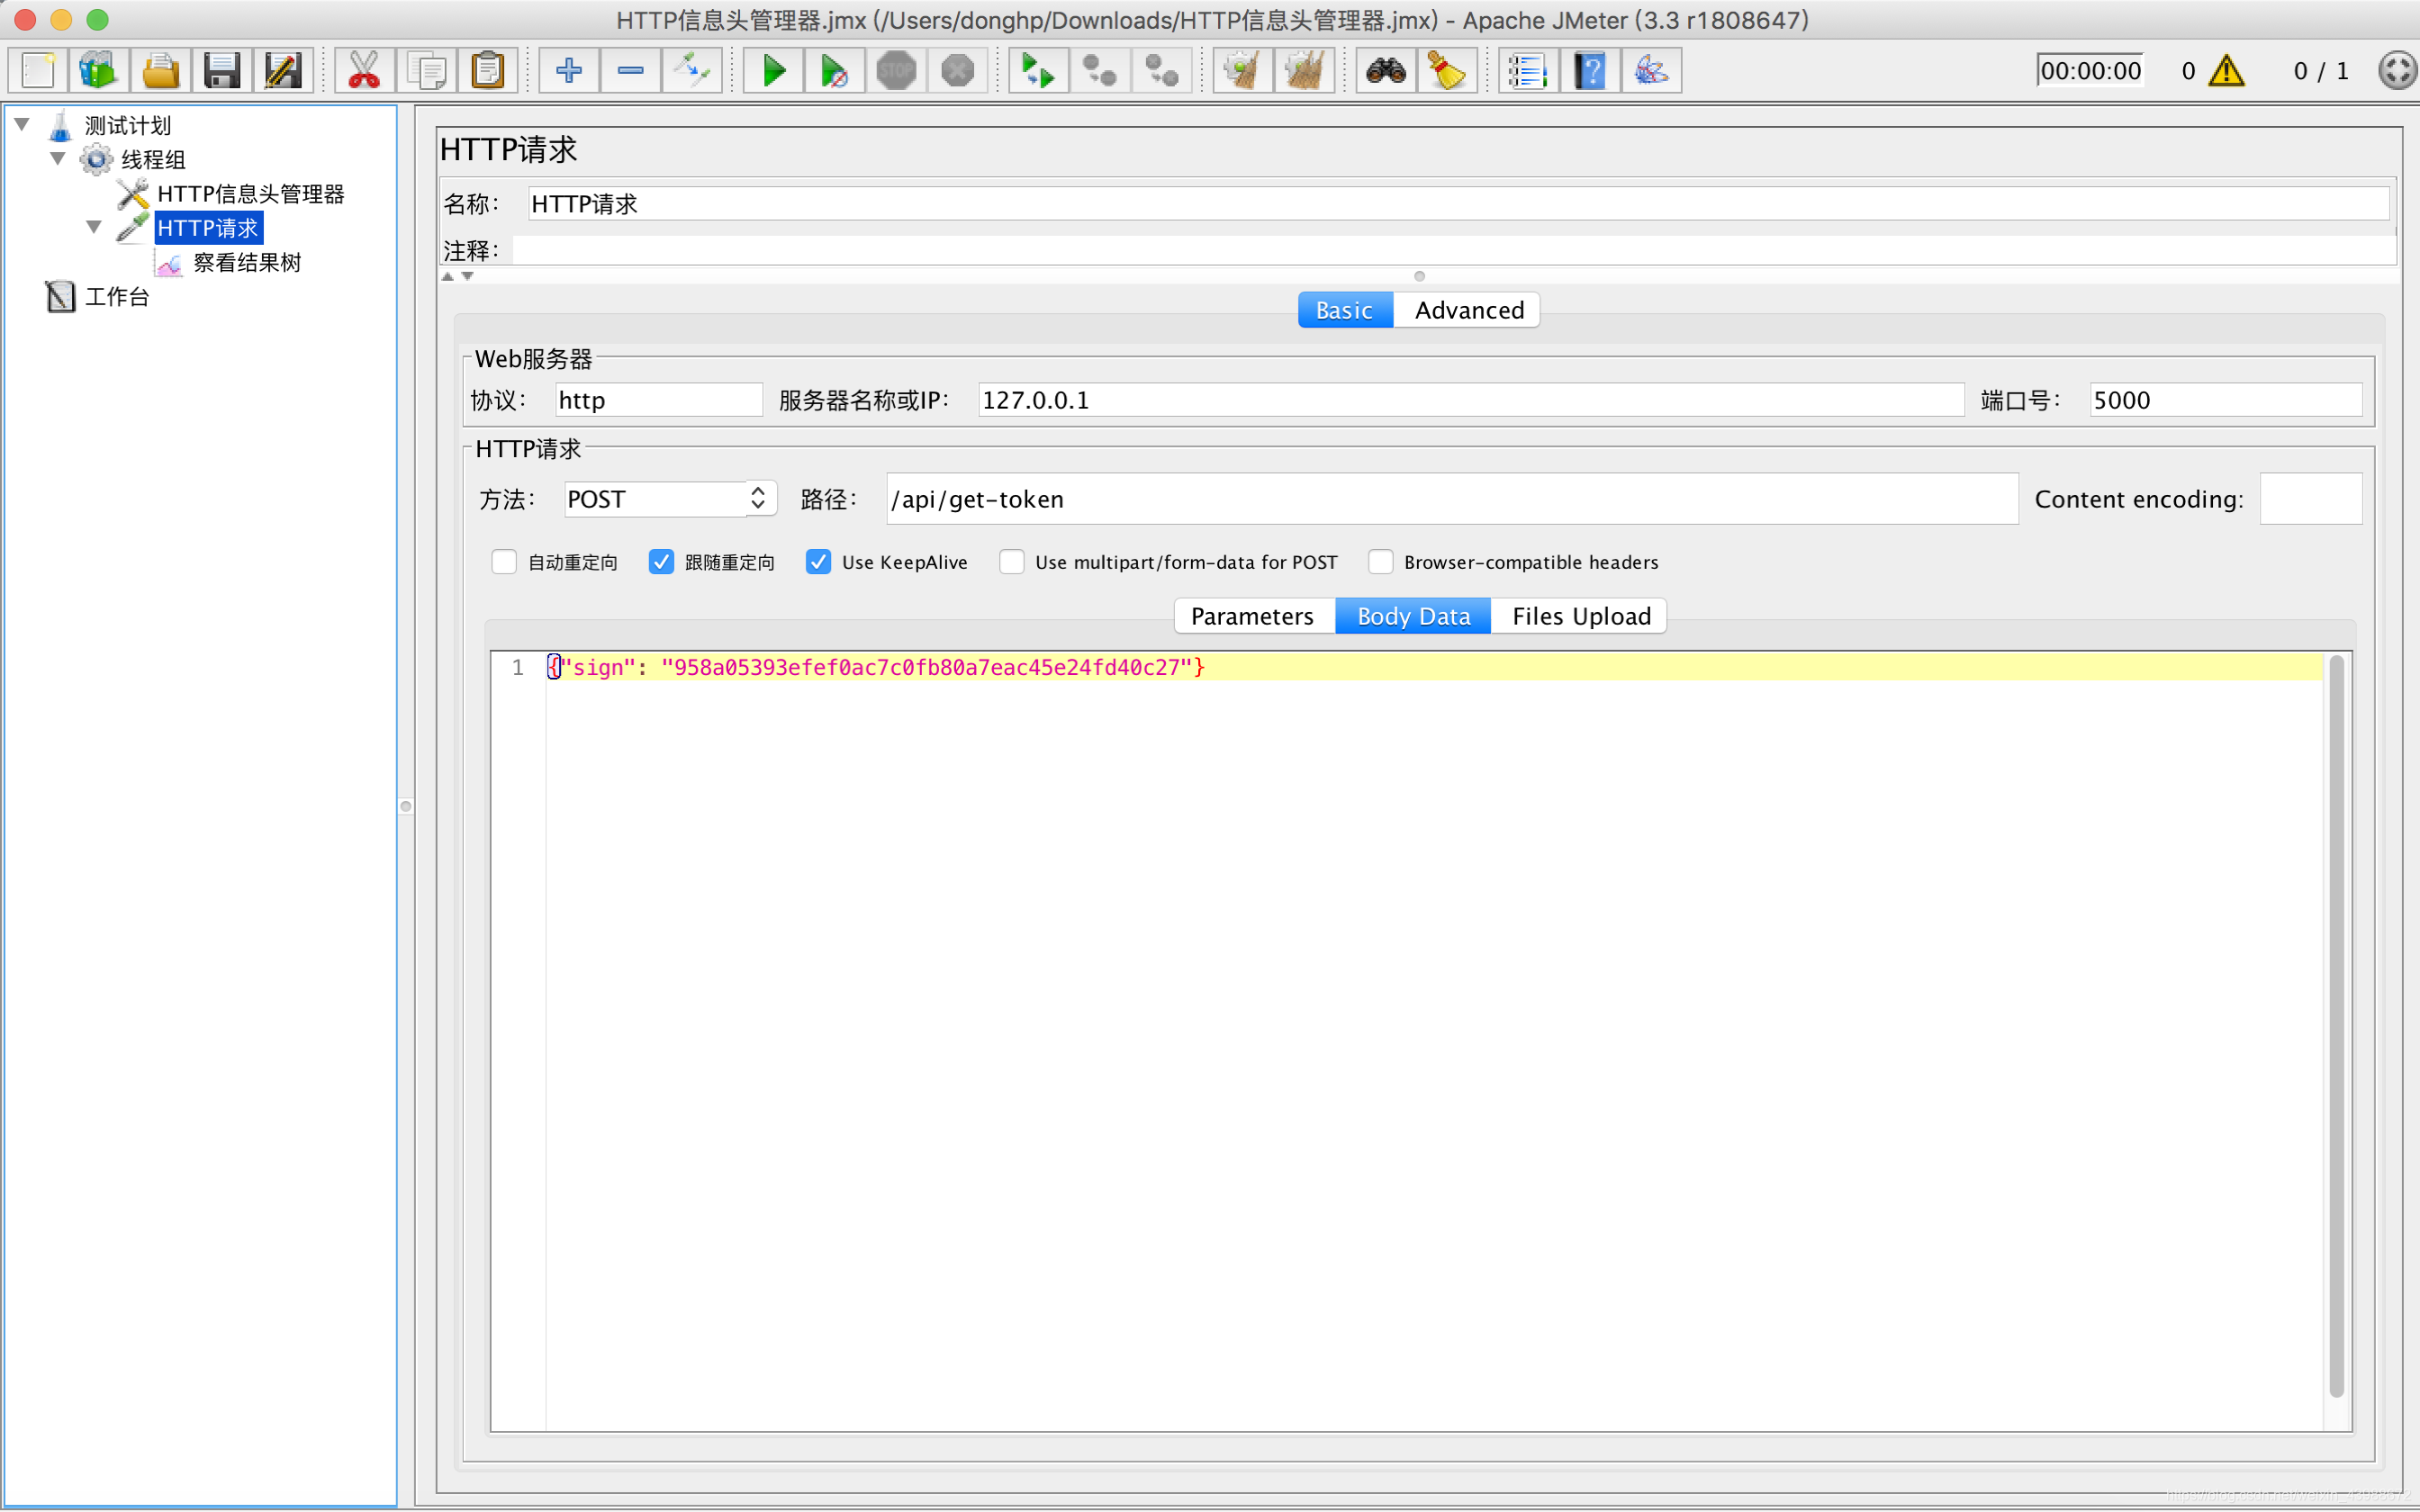Click the Open file folder icon
The width and height of the screenshot is (2420, 1512).
[x=160, y=71]
